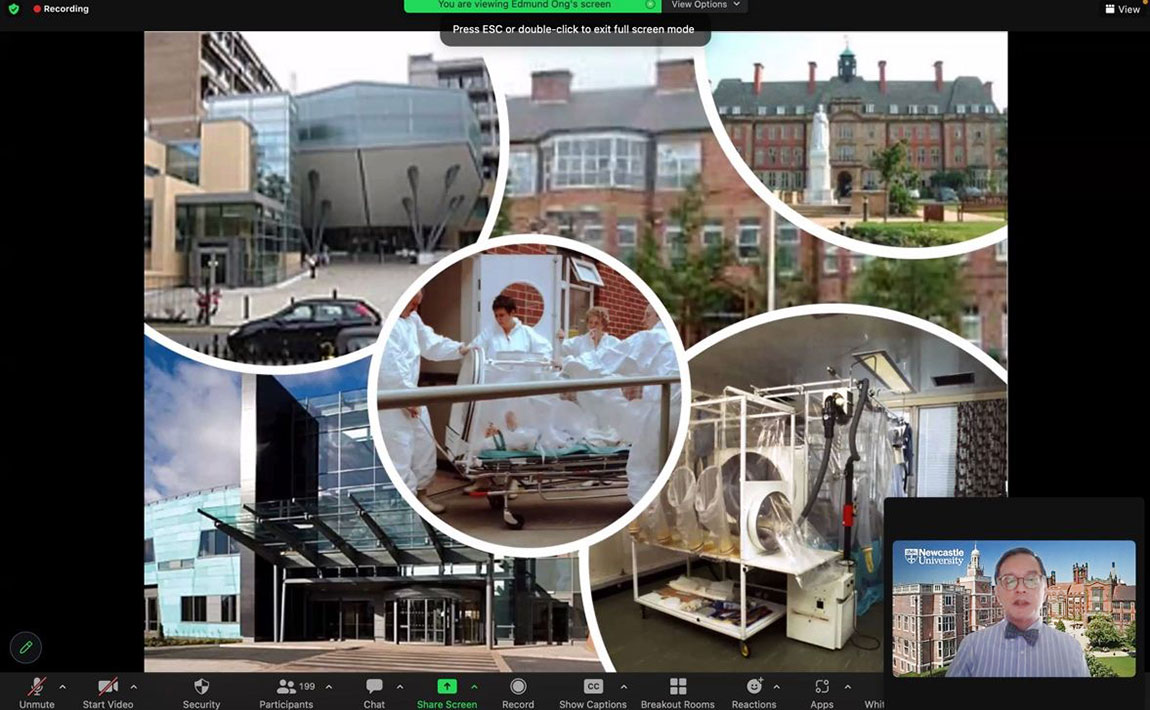Open the View layout menu
The height and width of the screenshot is (710, 1150).
coord(1122,9)
